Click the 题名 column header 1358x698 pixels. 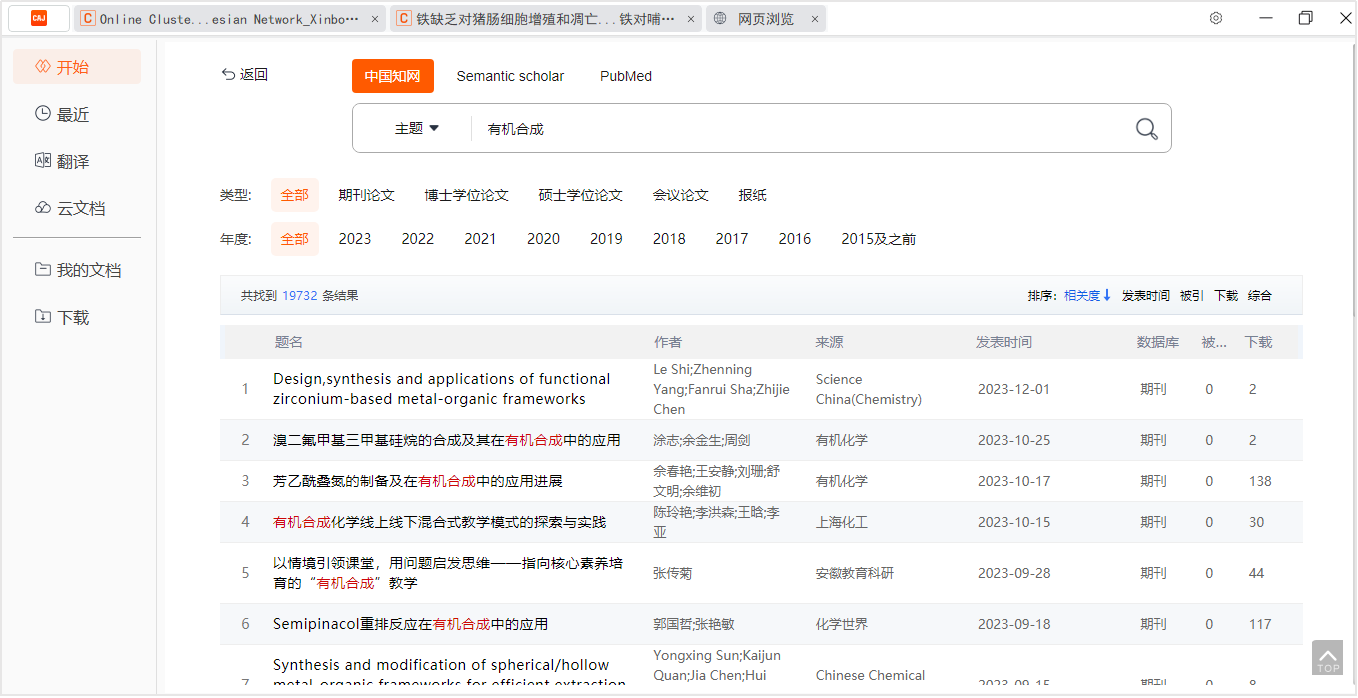[x=289, y=342]
